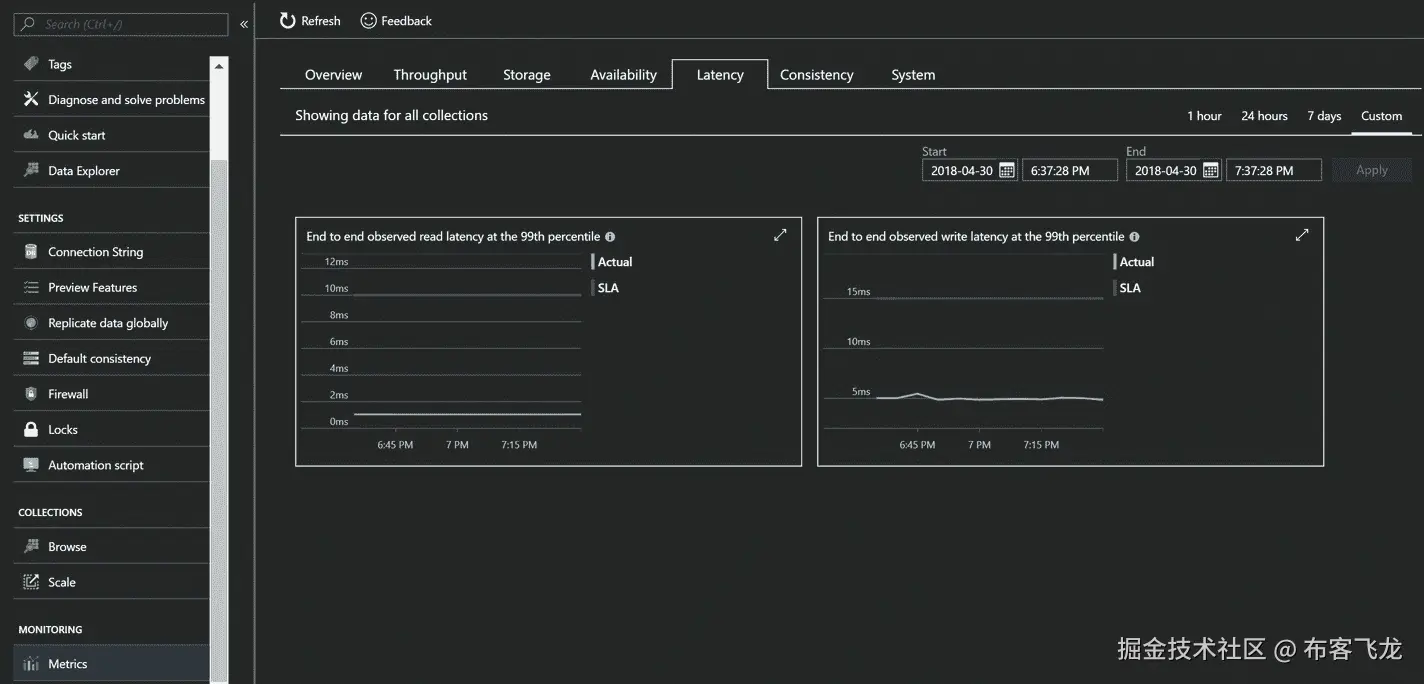
Task: Click the Automation script icon
Action: coord(31,465)
